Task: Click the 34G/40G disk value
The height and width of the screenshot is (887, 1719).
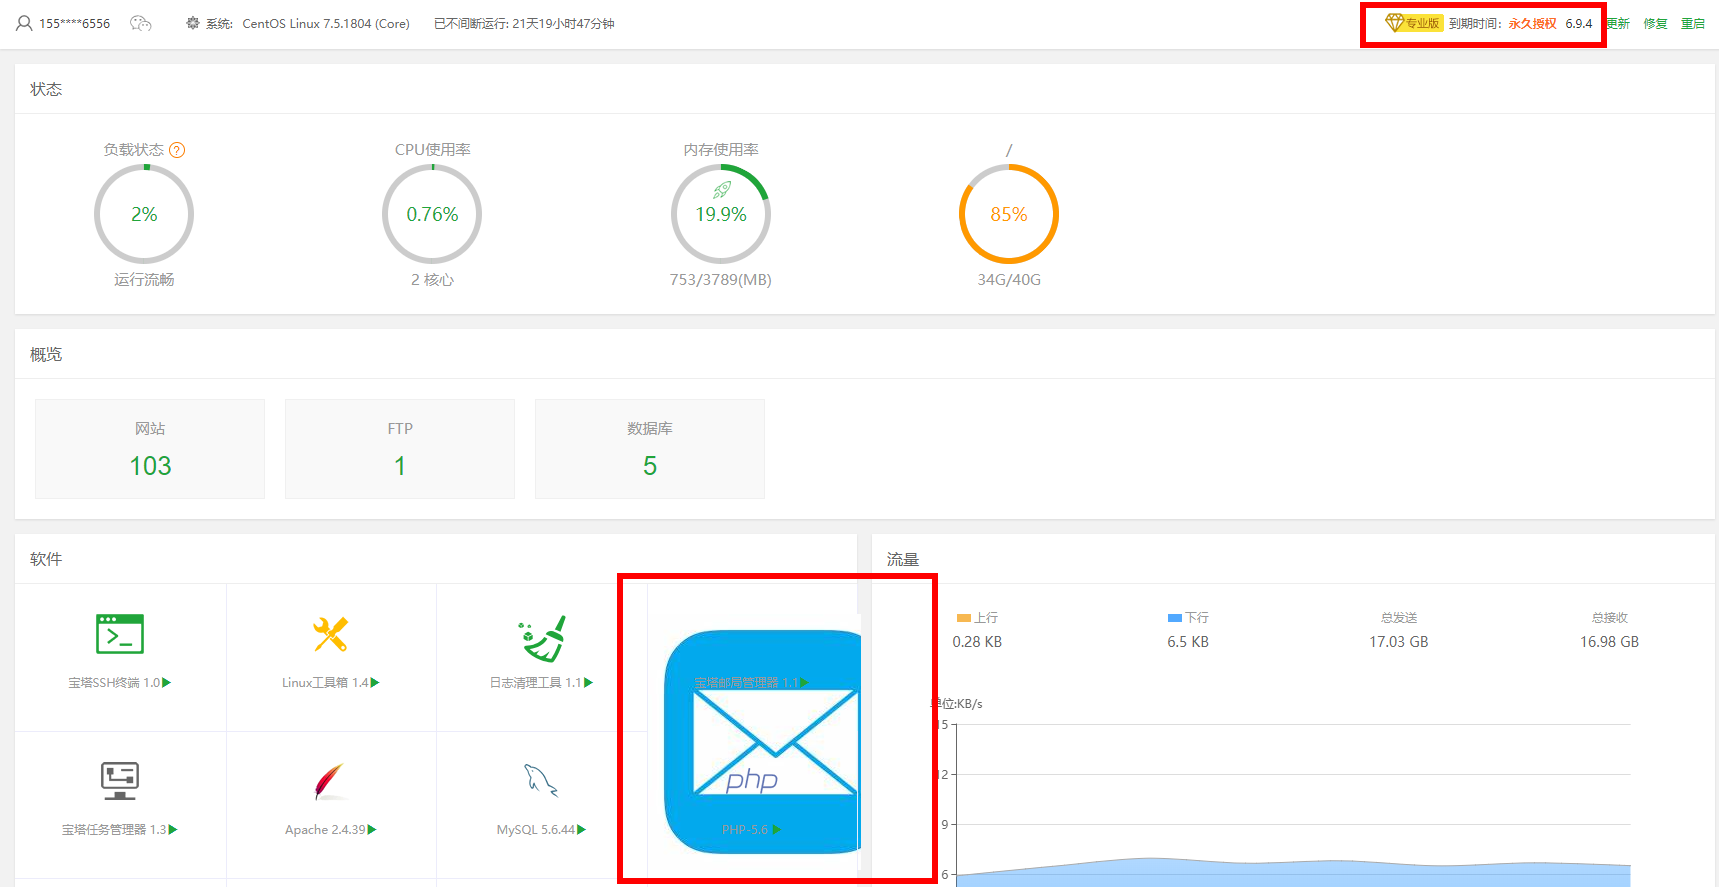Action: click(1009, 280)
